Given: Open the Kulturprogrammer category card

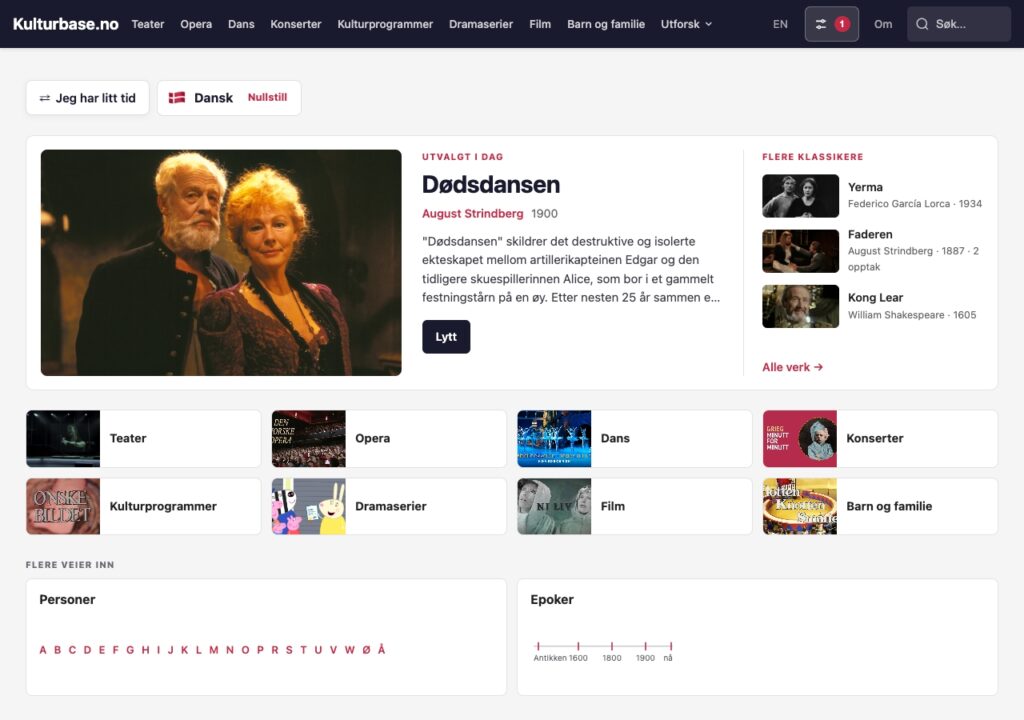Looking at the screenshot, I should (143, 506).
